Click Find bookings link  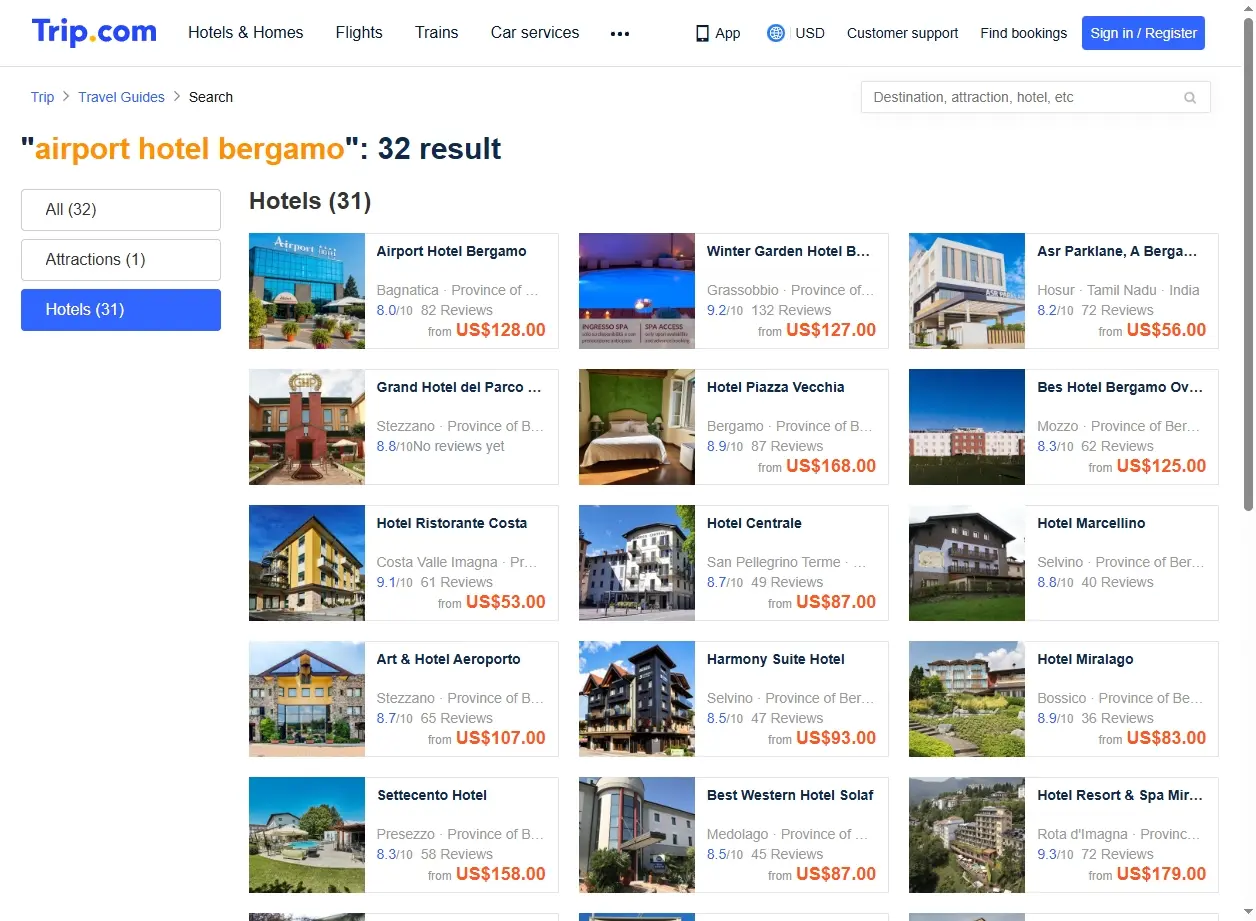point(1024,33)
